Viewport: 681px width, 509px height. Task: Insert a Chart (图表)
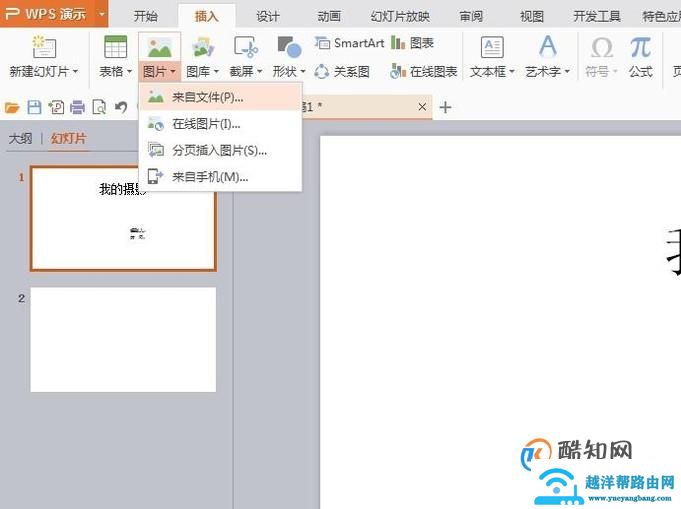412,43
